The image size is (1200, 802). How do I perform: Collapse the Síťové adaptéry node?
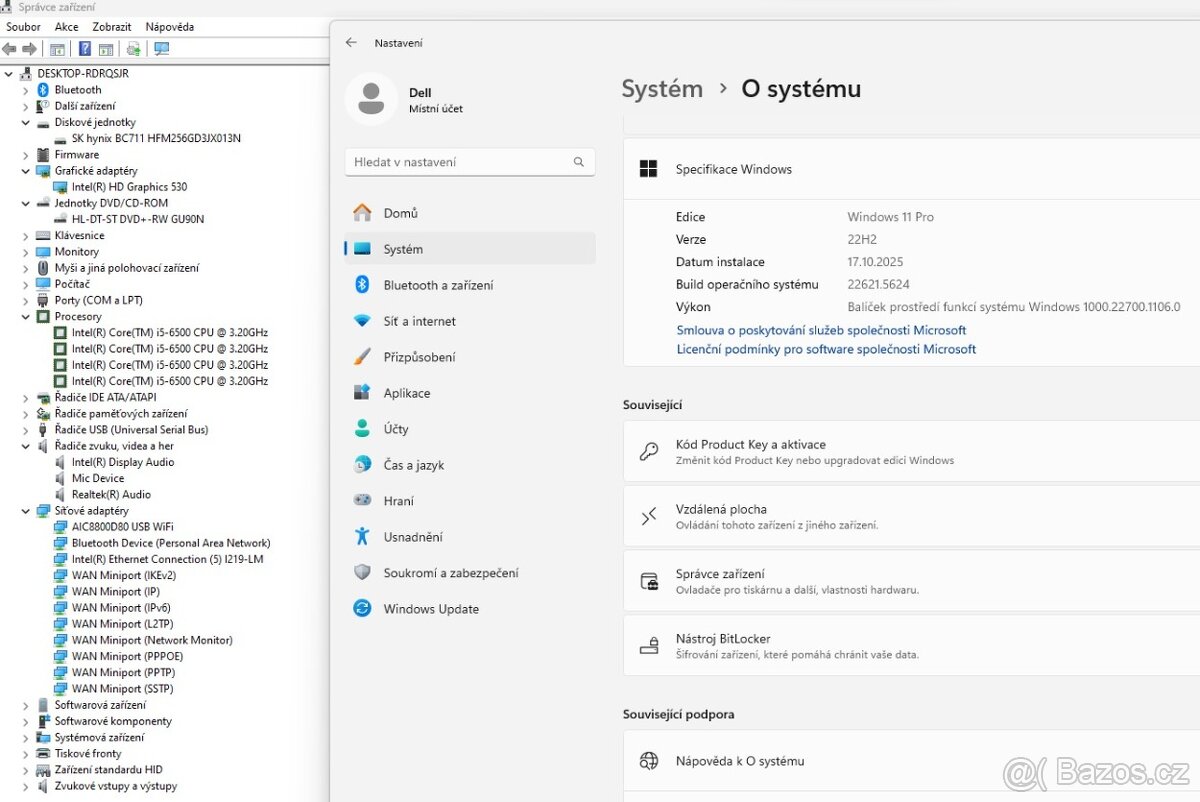pos(26,511)
